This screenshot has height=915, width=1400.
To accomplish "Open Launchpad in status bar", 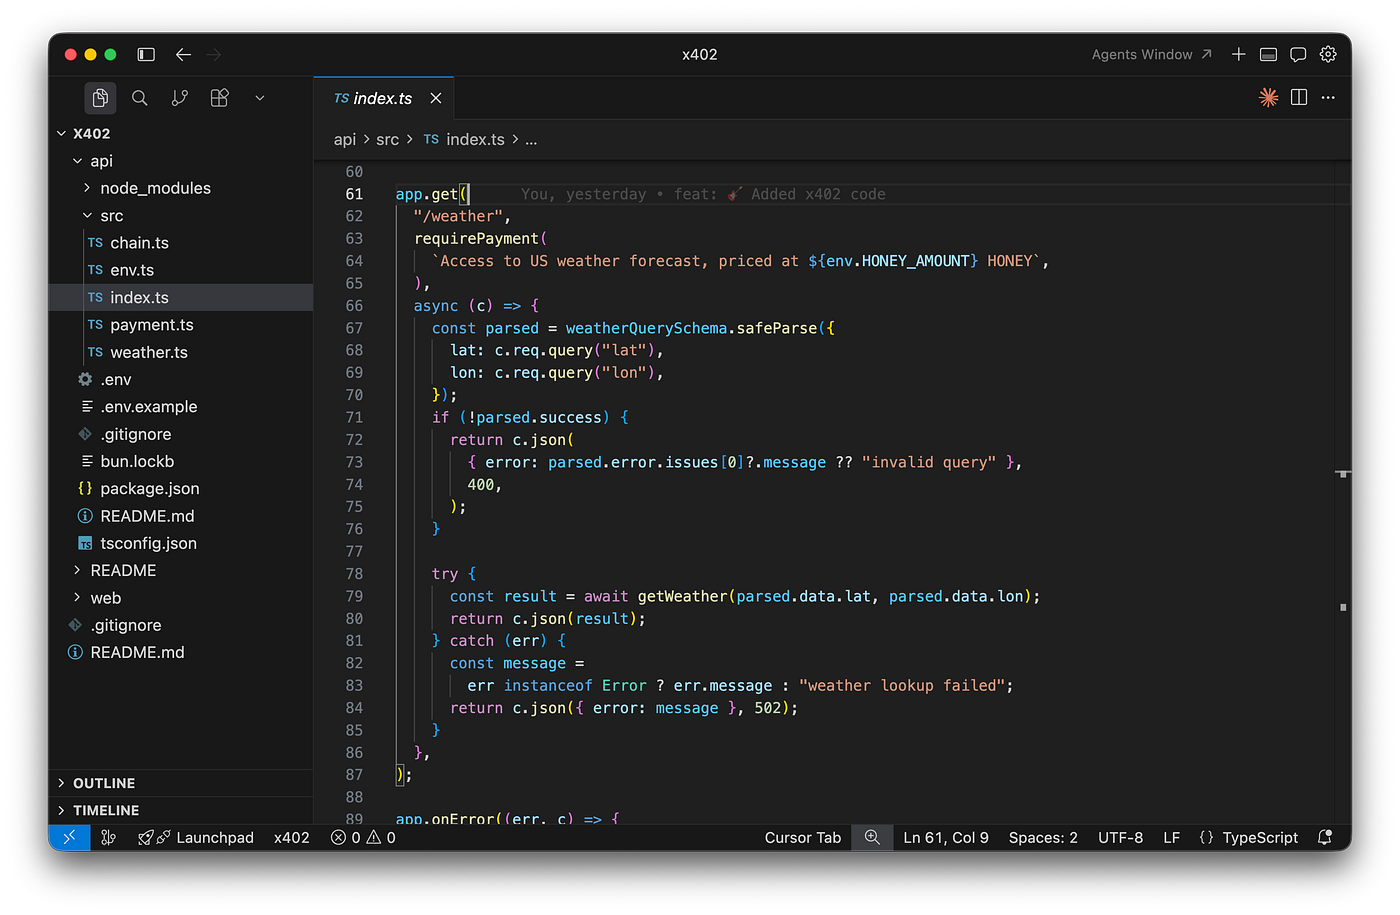I will [x=196, y=837].
